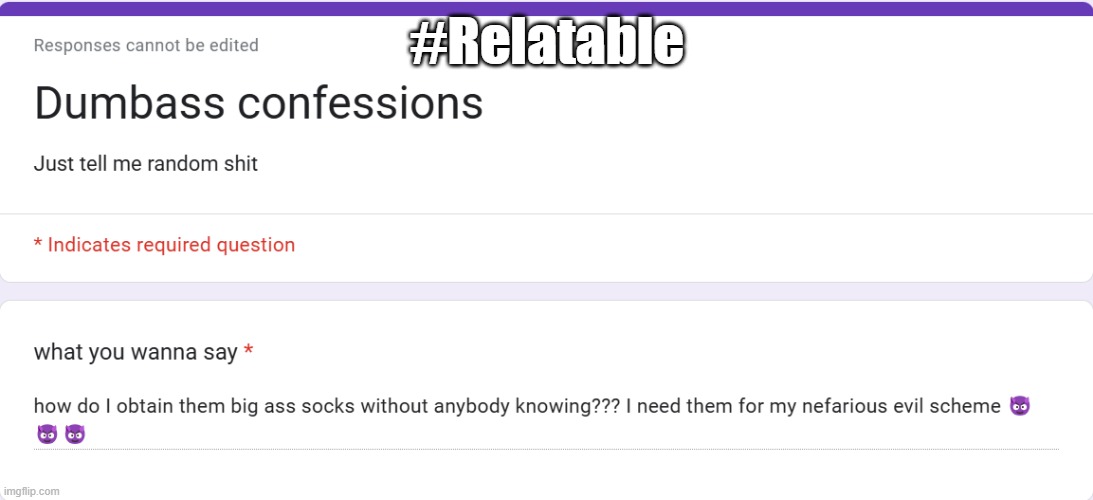Click the red asterisk before "Indicates required question"
The image size is (1093, 500).
click(x=38, y=244)
